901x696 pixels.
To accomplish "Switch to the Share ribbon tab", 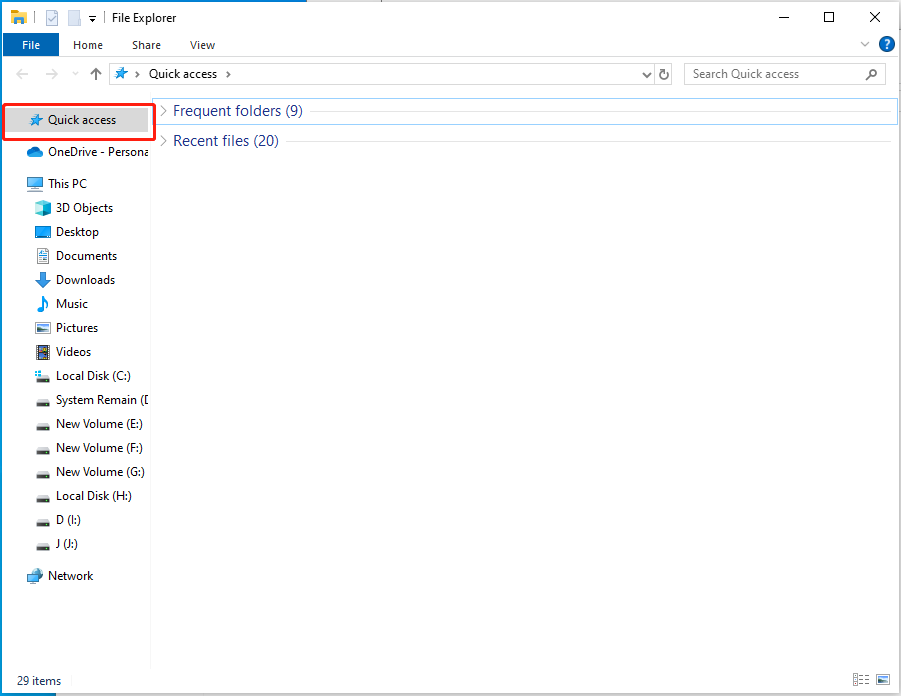I will click(147, 45).
